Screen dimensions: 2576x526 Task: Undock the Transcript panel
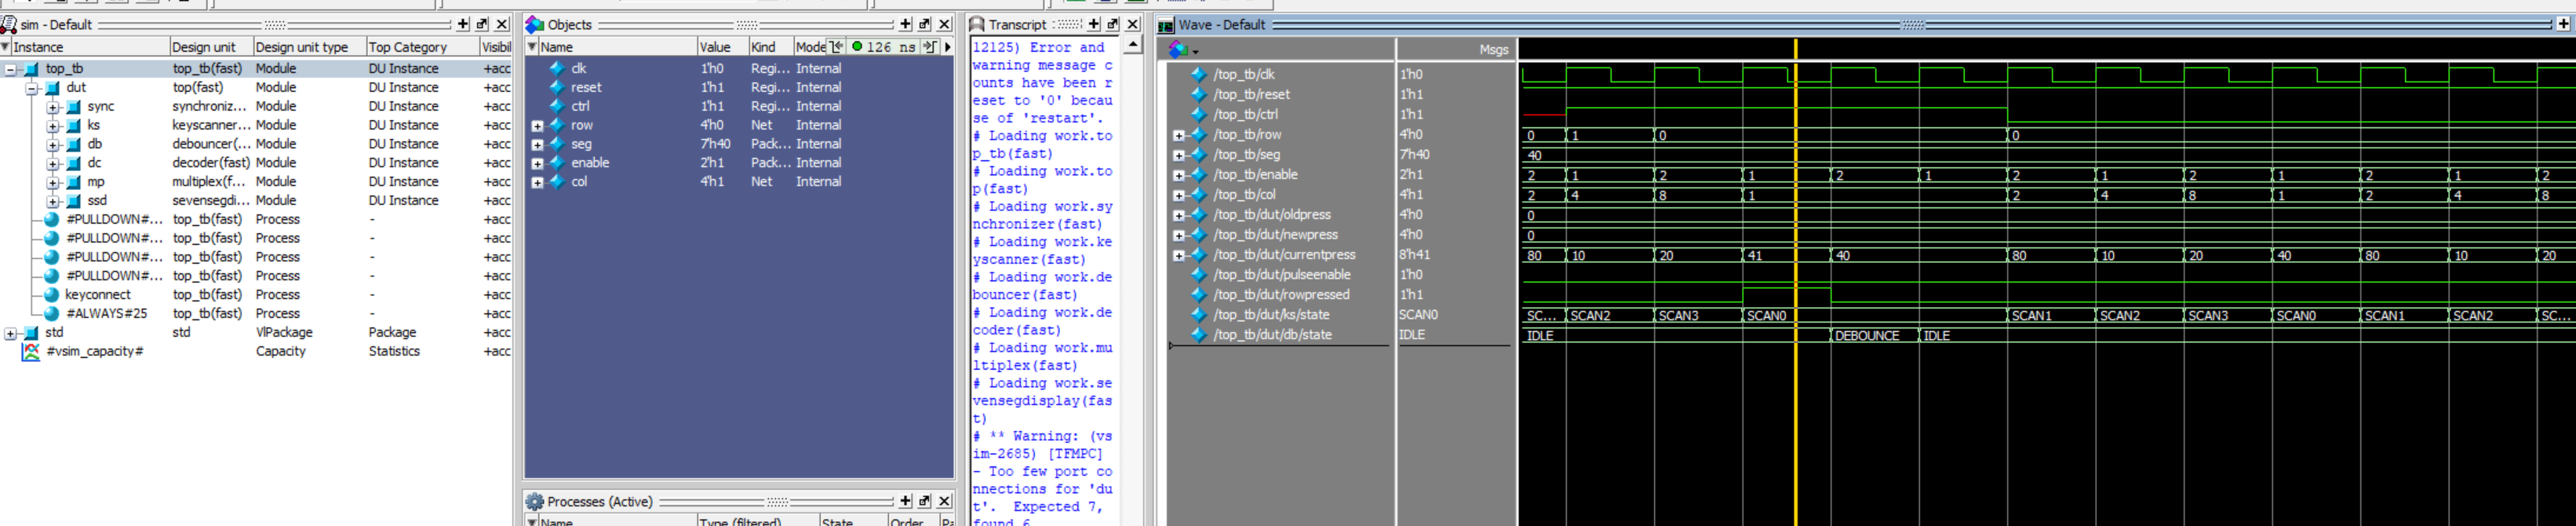pos(1112,24)
